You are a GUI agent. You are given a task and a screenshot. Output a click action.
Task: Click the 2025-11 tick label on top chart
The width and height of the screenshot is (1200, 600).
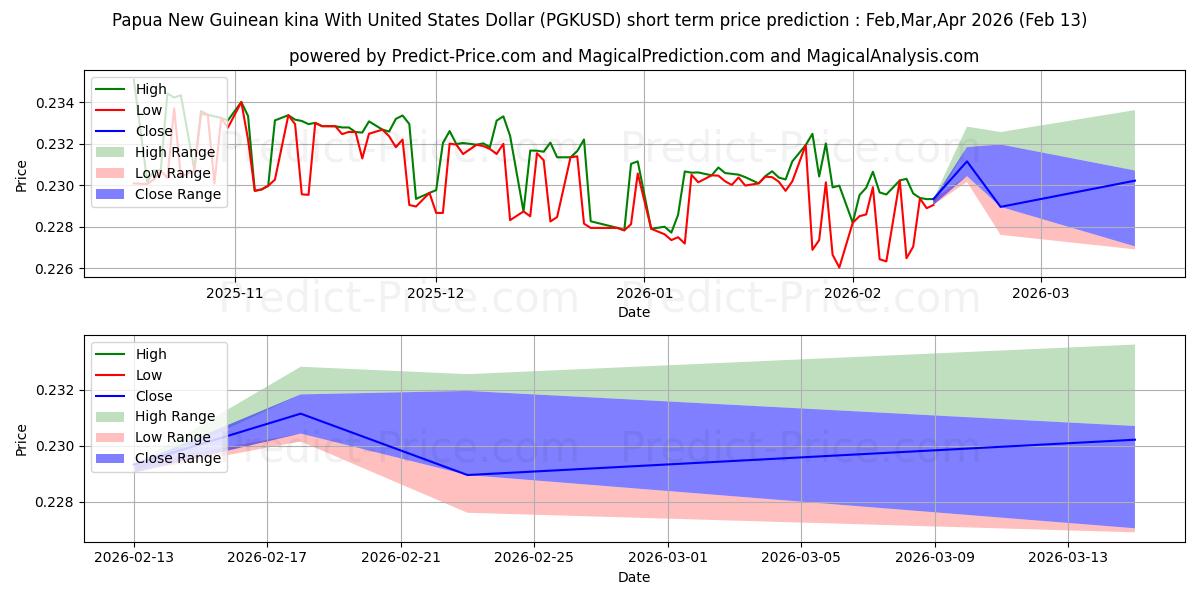coord(235,295)
